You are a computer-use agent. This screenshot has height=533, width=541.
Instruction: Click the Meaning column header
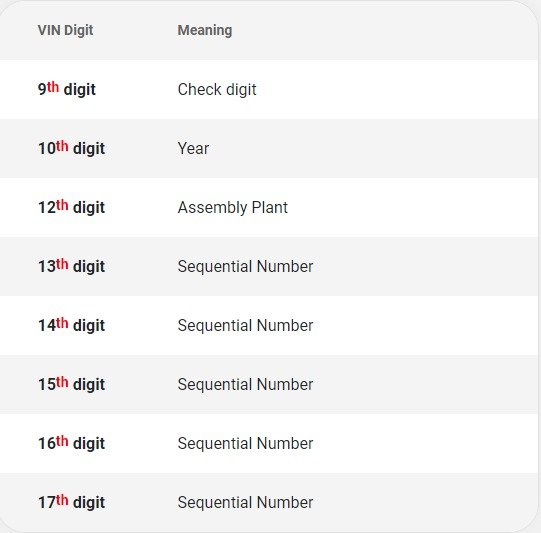click(205, 30)
